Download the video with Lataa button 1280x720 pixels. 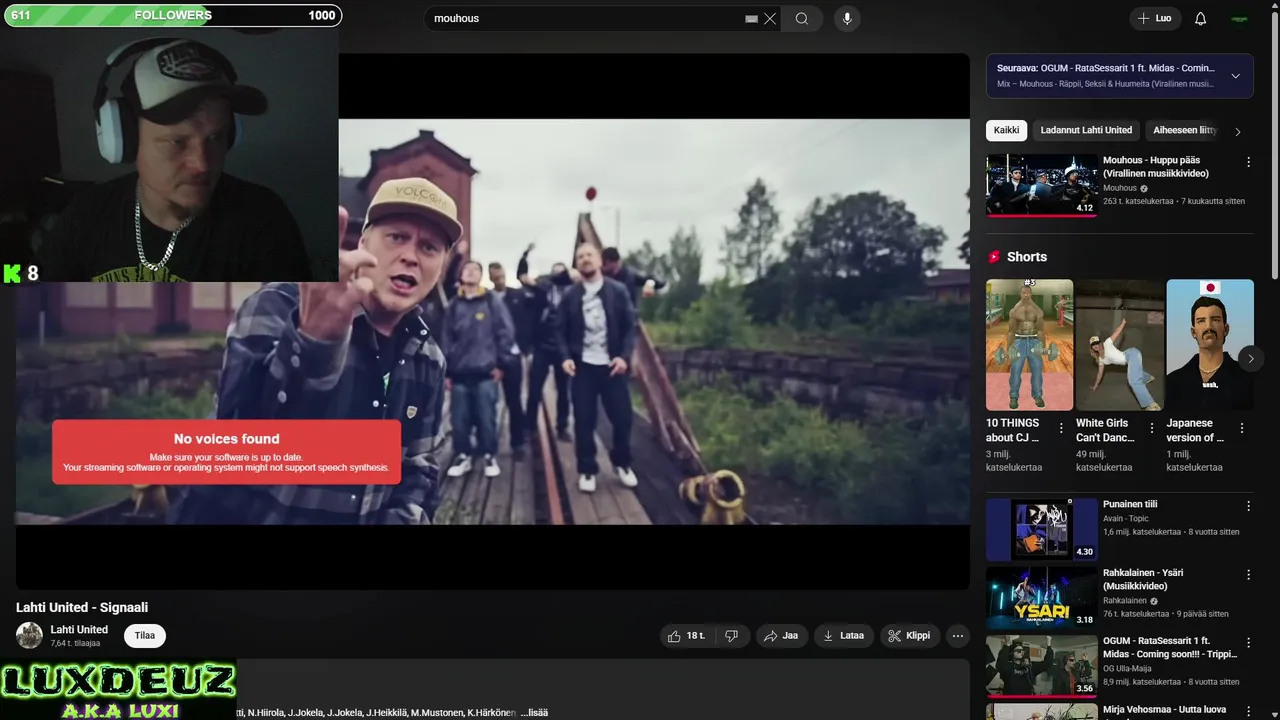[843, 636]
